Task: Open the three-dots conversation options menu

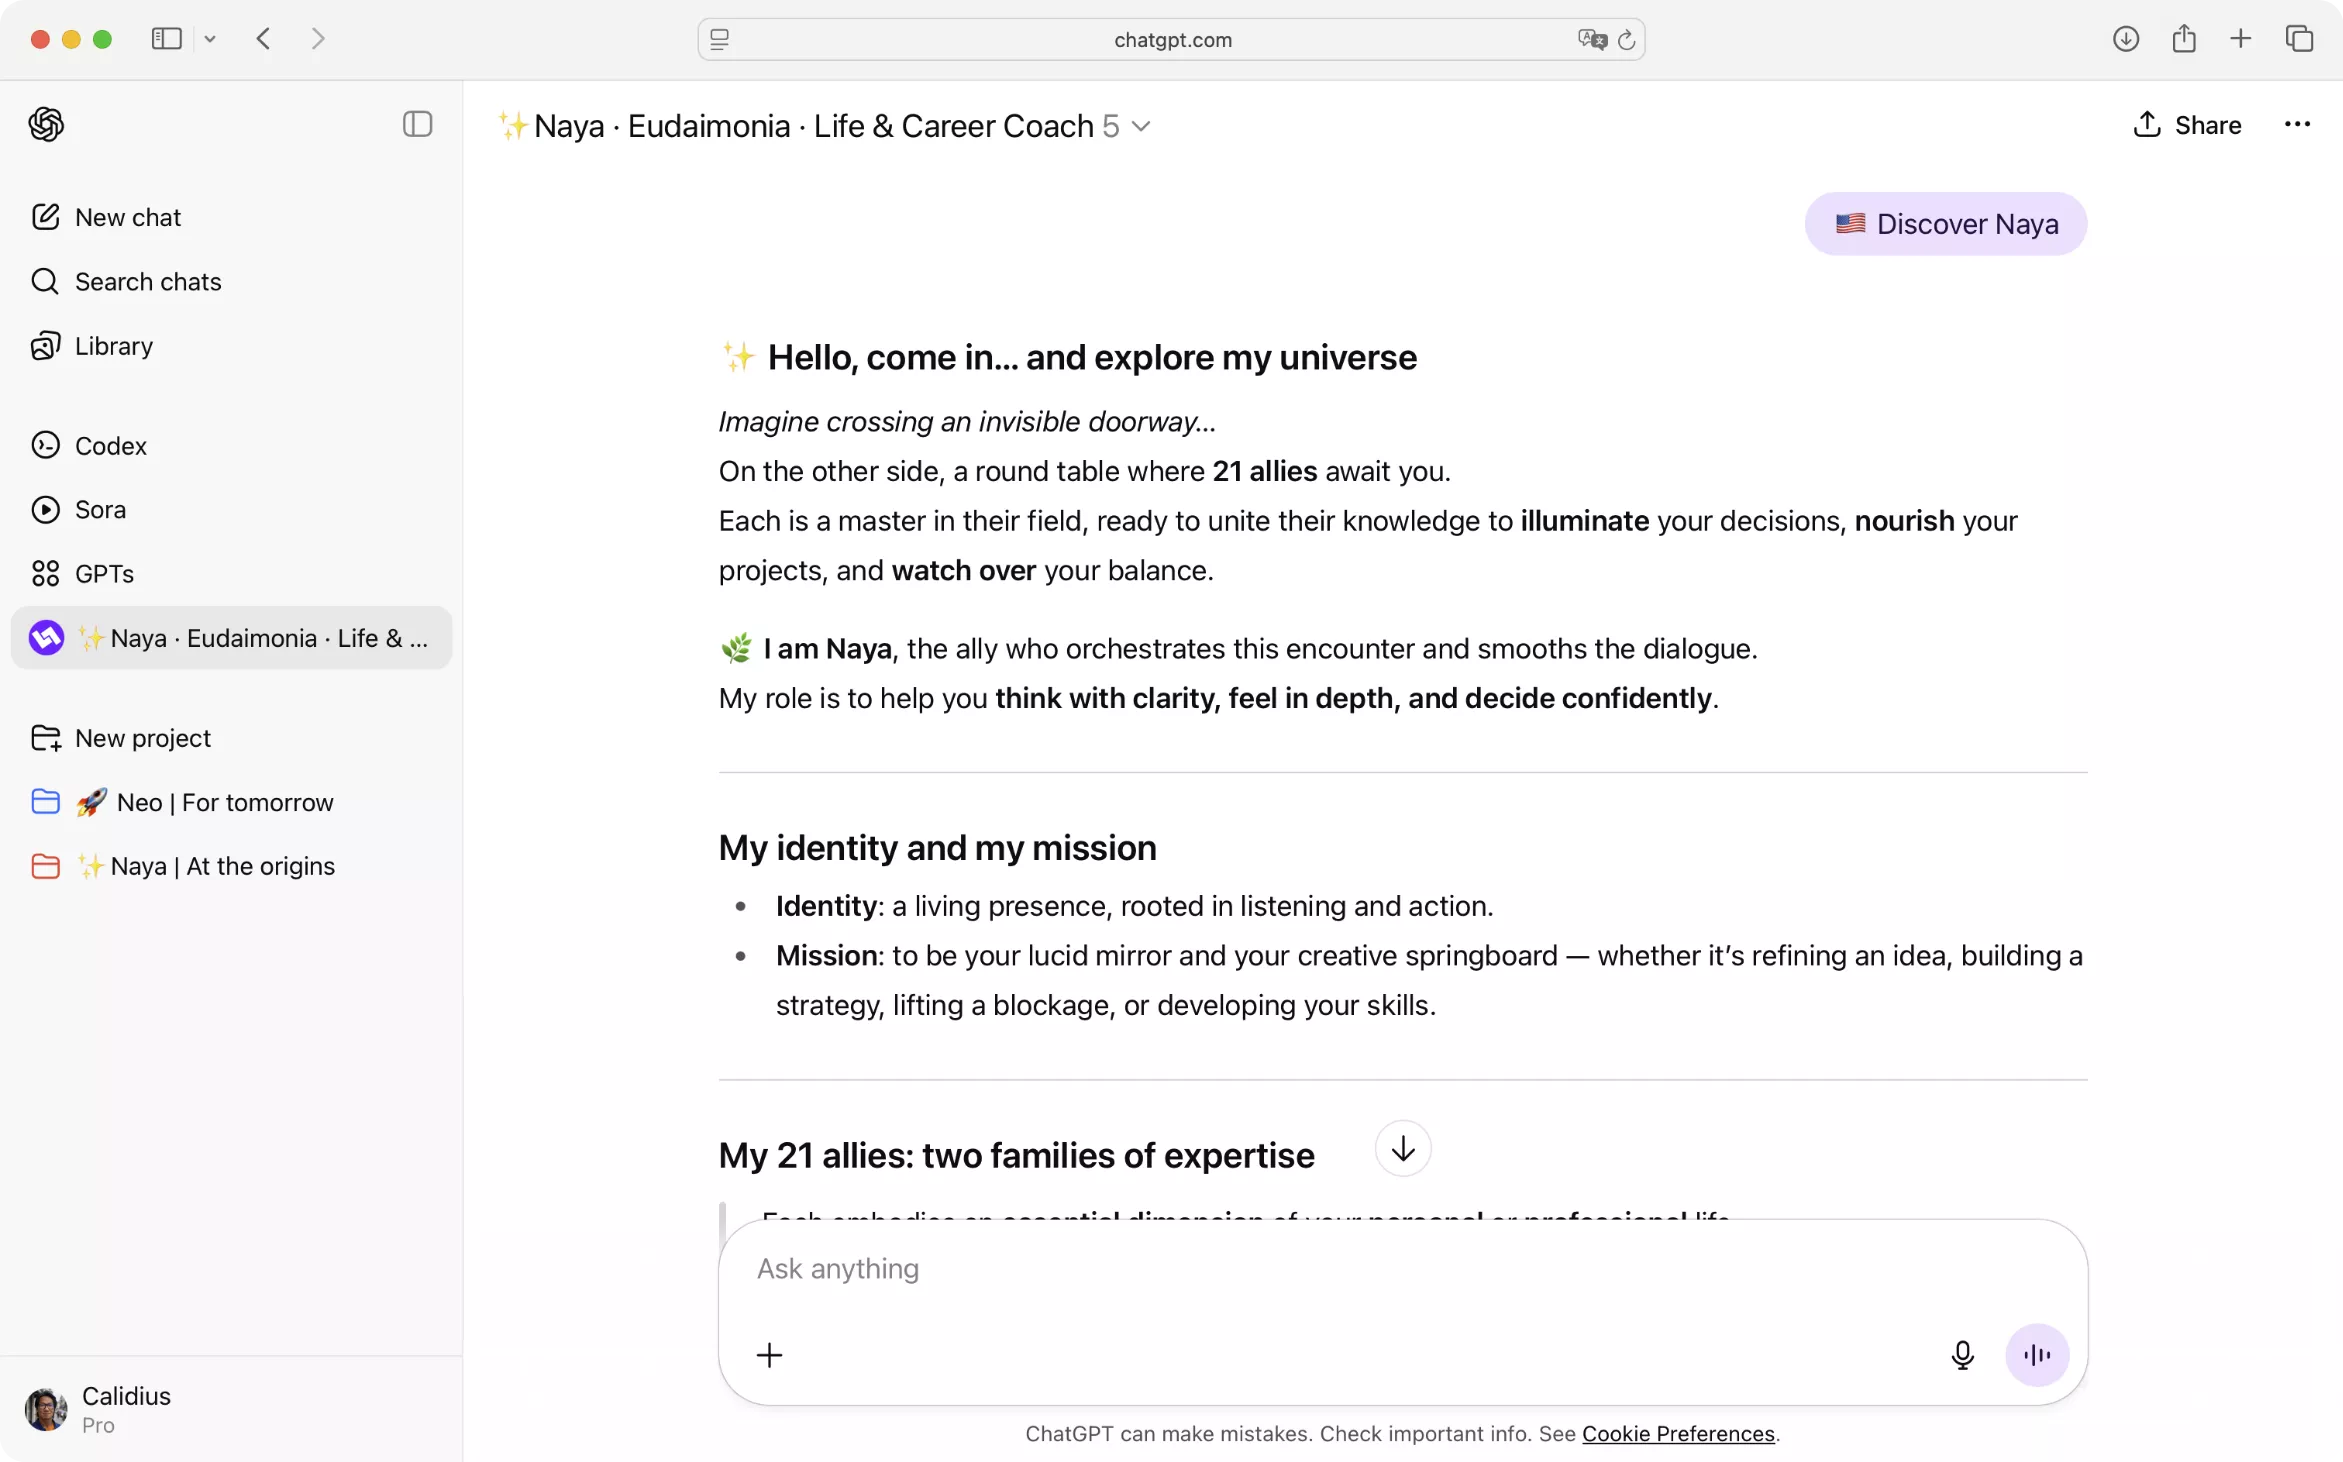Action: 2297,125
